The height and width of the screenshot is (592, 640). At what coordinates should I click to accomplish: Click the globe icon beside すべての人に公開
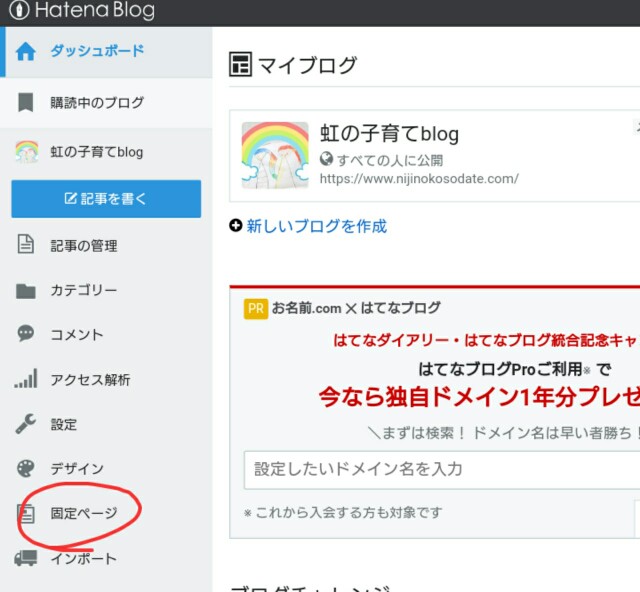[326, 159]
